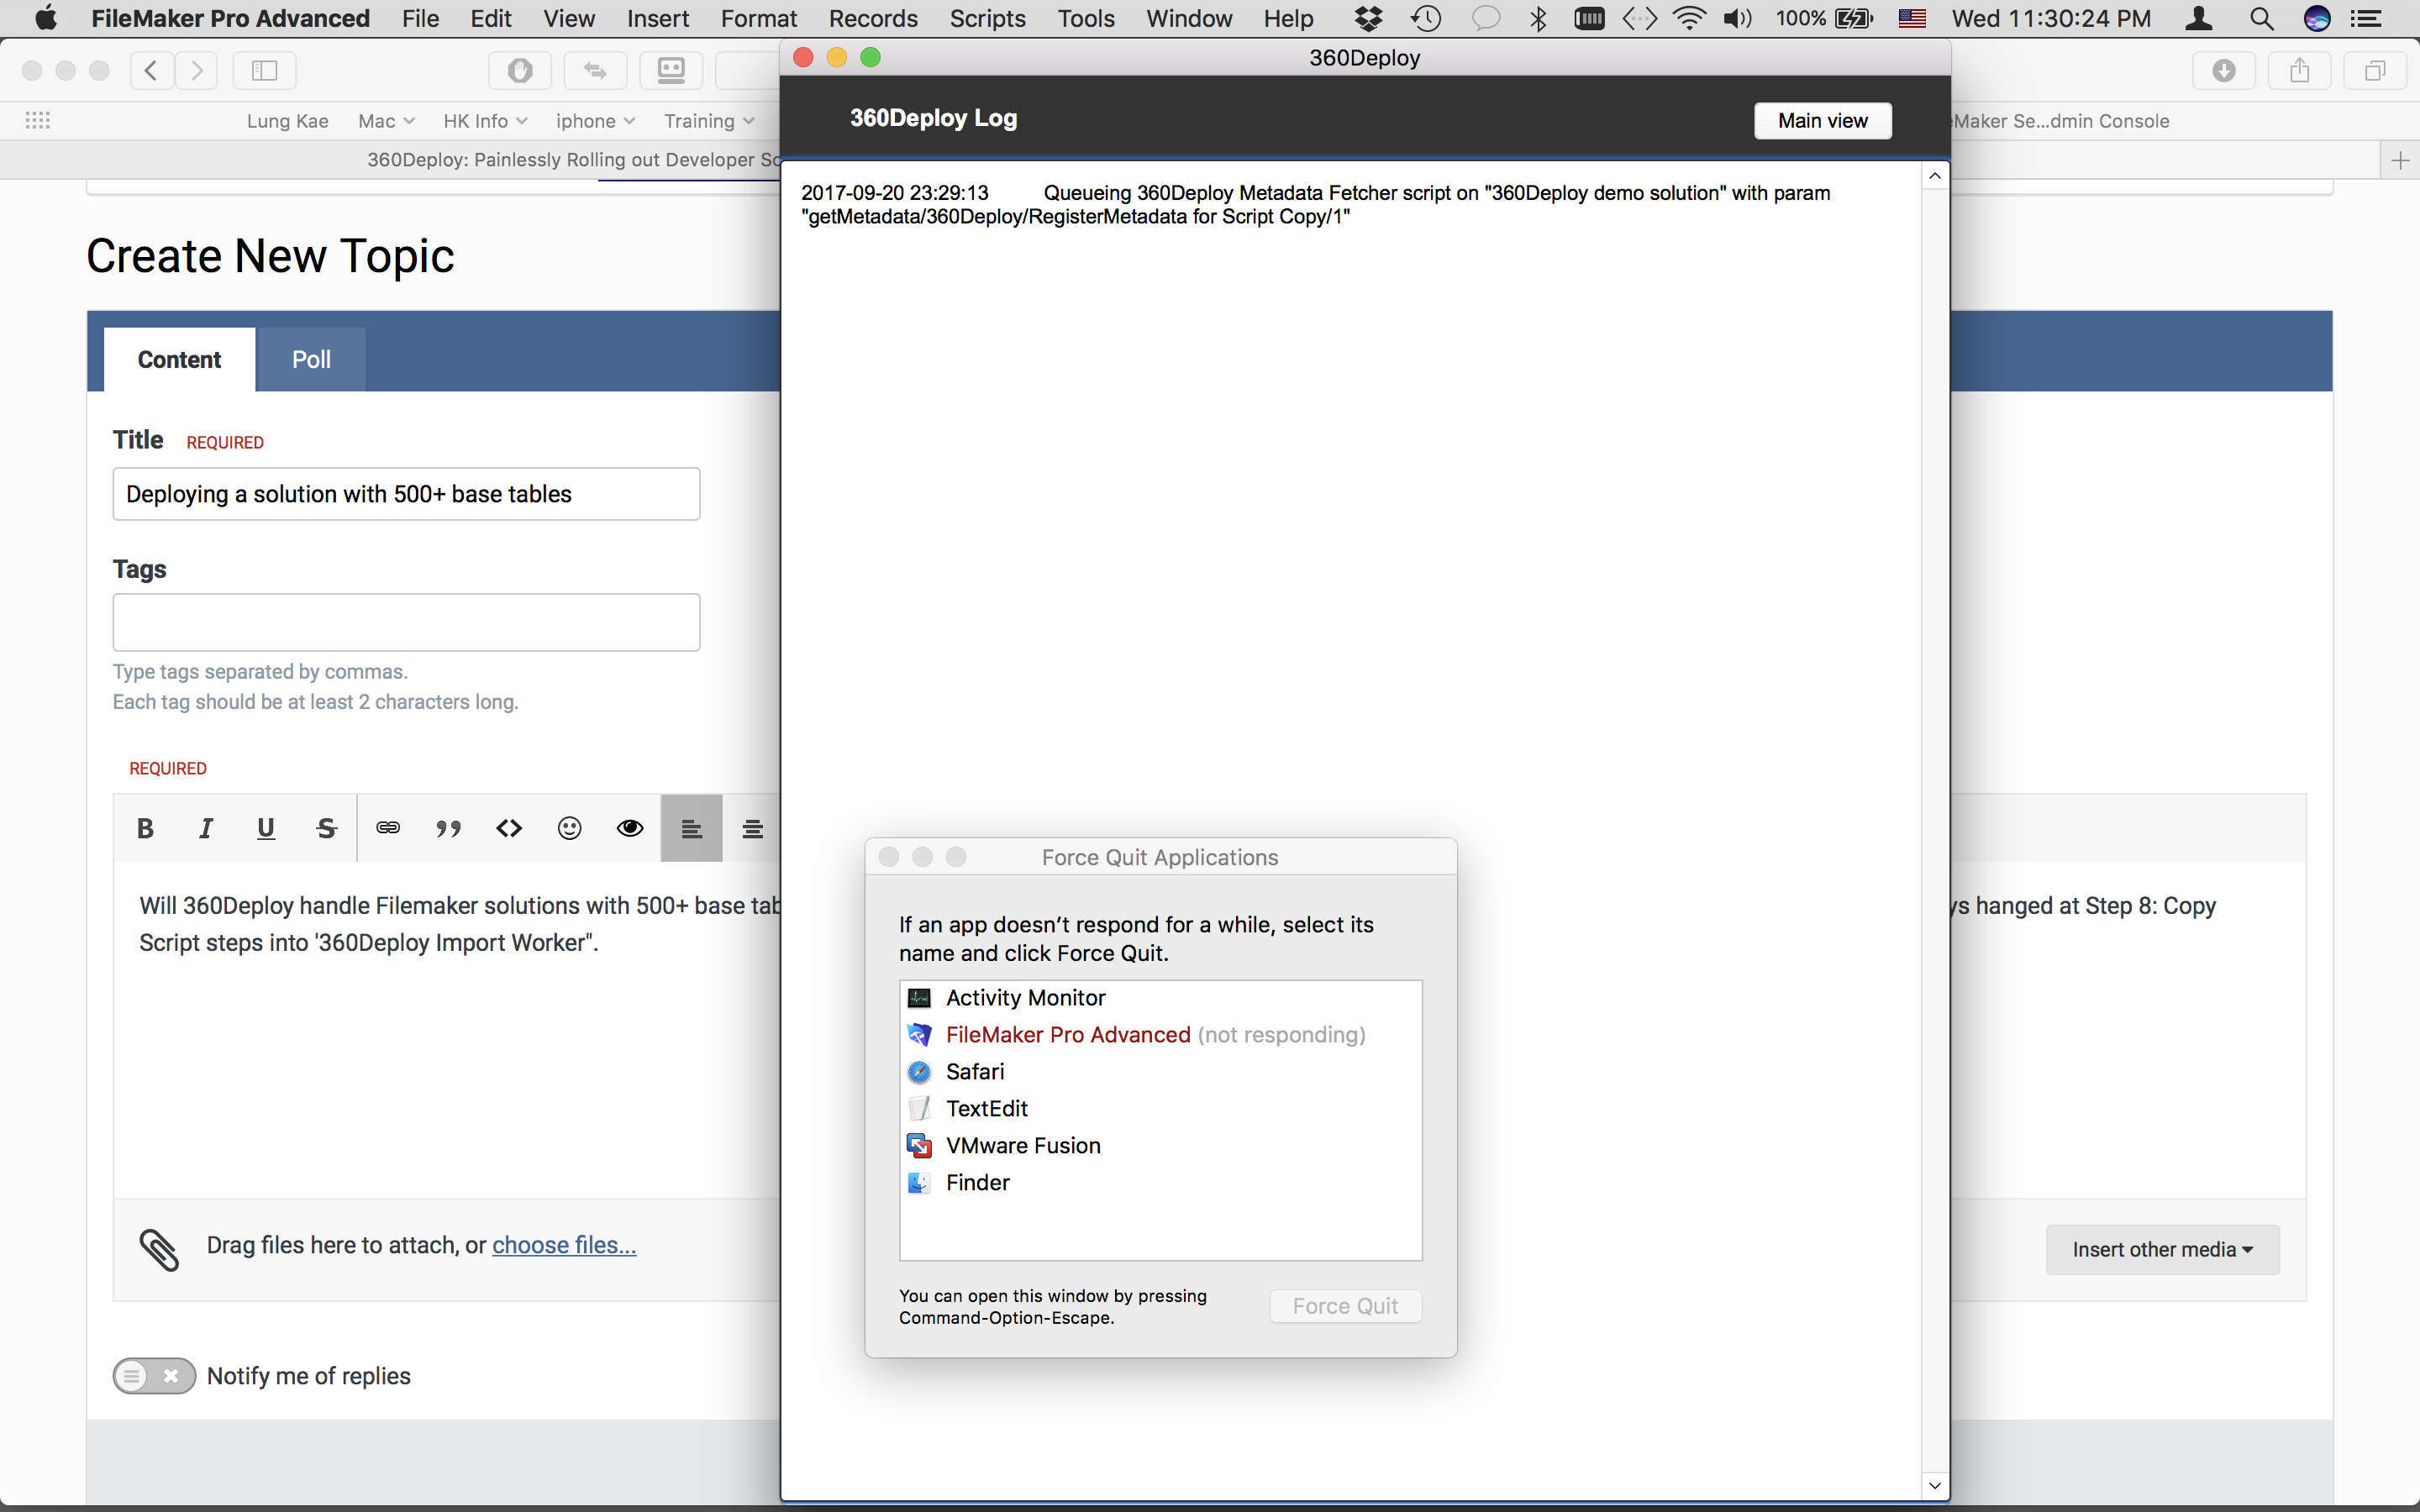Open the emoji picker smiley icon
The height and width of the screenshot is (1512, 2420).
570,828
